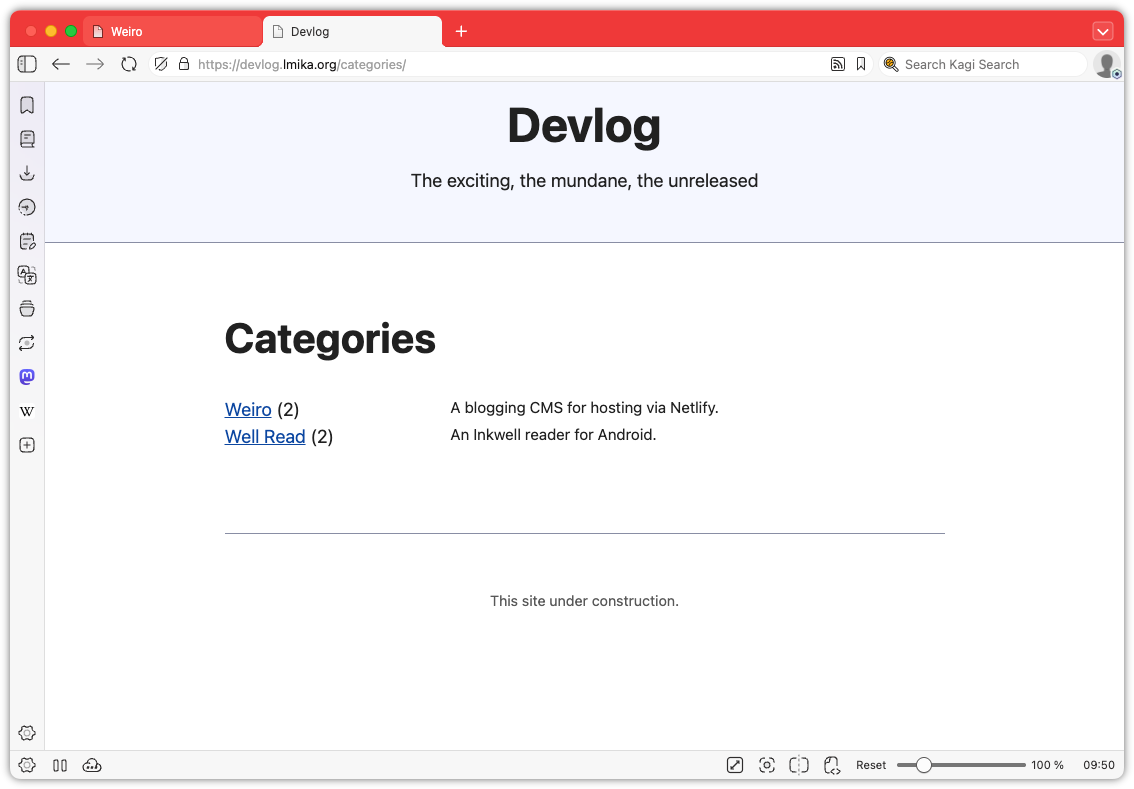This screenshot has width=1134, height=789.
Task: Open Downloads from the sidebar
Action: (27, 172)
